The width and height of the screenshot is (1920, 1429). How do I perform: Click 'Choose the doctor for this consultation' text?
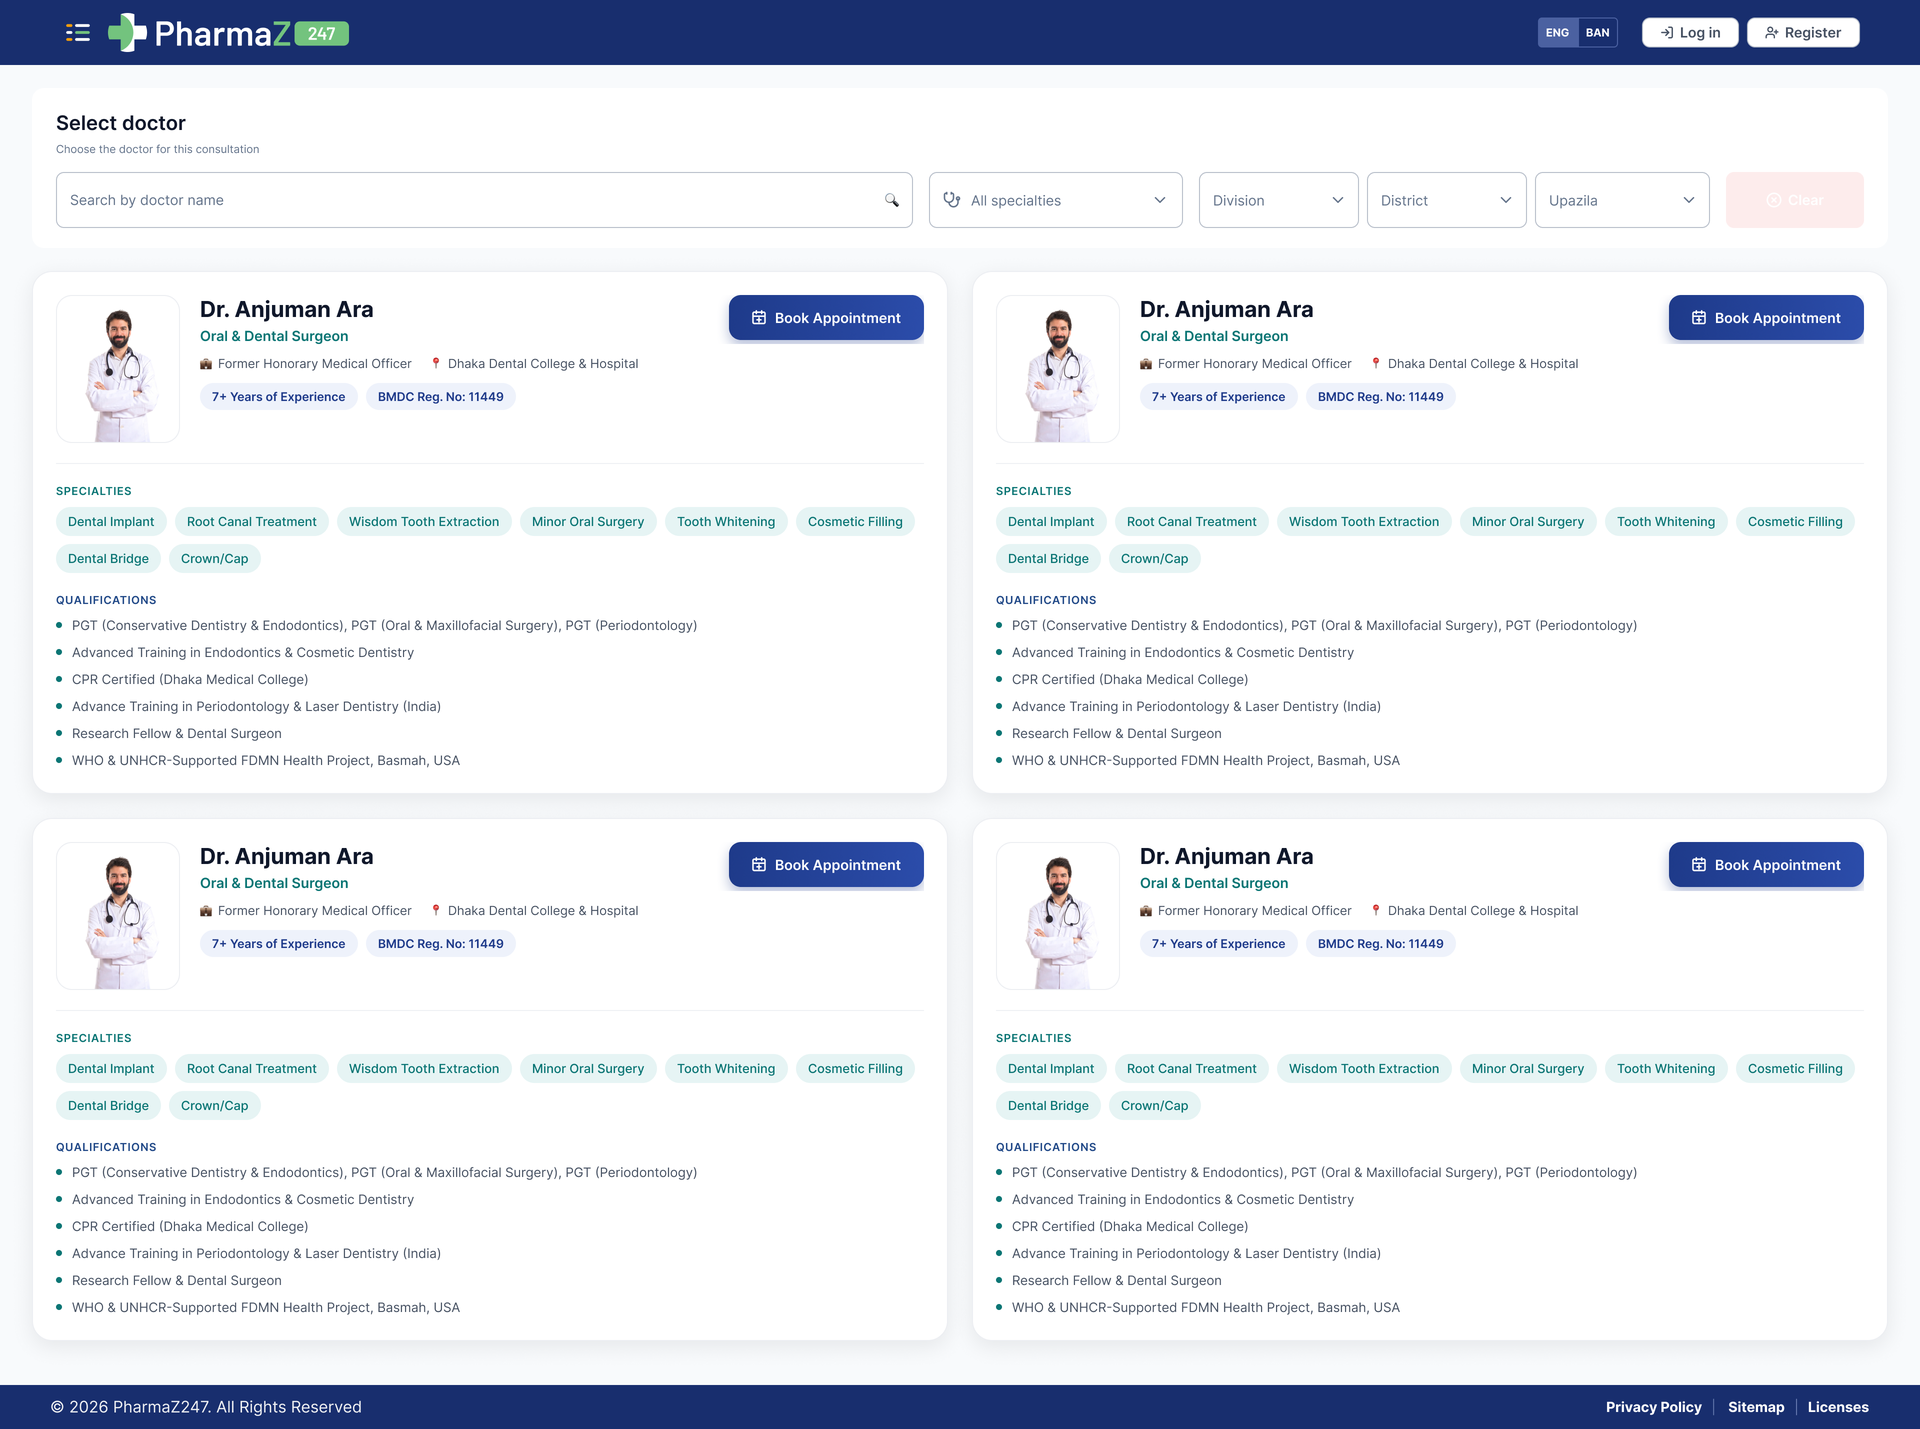coord(157,149)
